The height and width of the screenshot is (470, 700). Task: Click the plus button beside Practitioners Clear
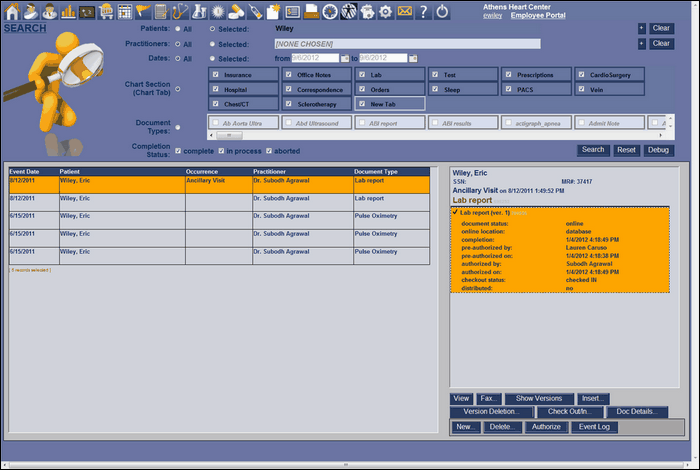pyautogui.click(x=642, y=43)
